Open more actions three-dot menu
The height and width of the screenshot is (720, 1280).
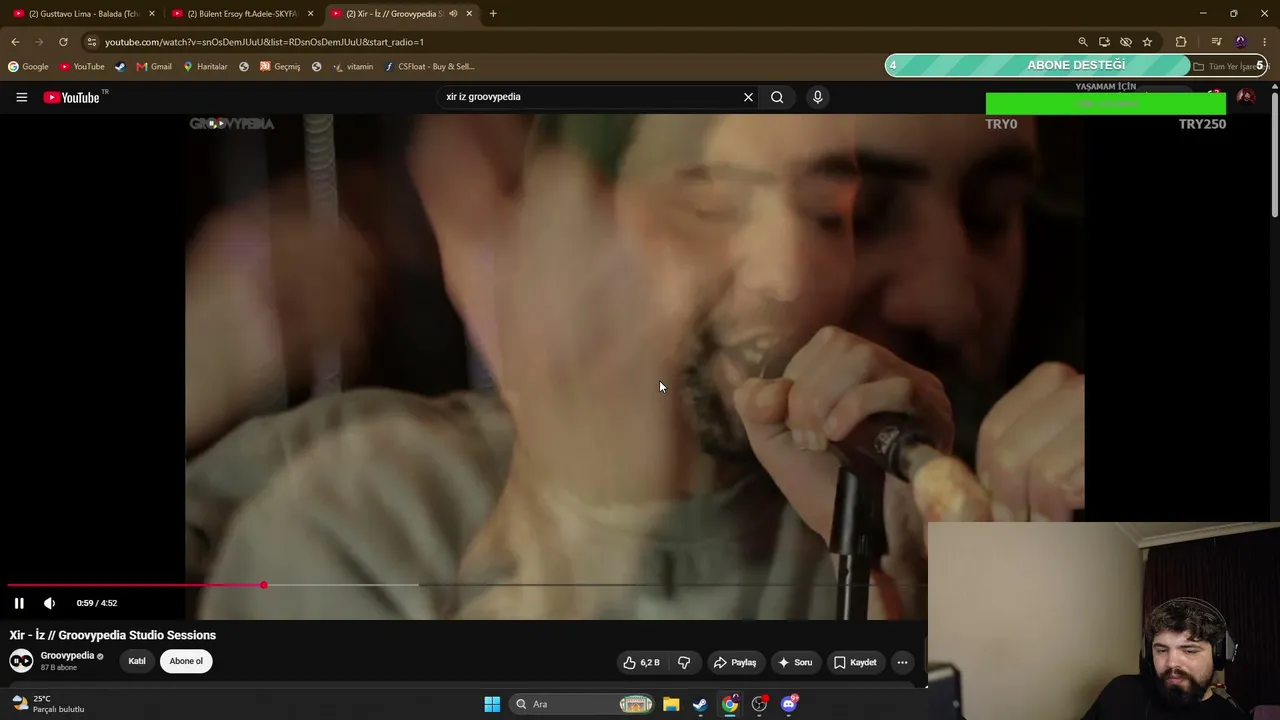pos(902,662)
